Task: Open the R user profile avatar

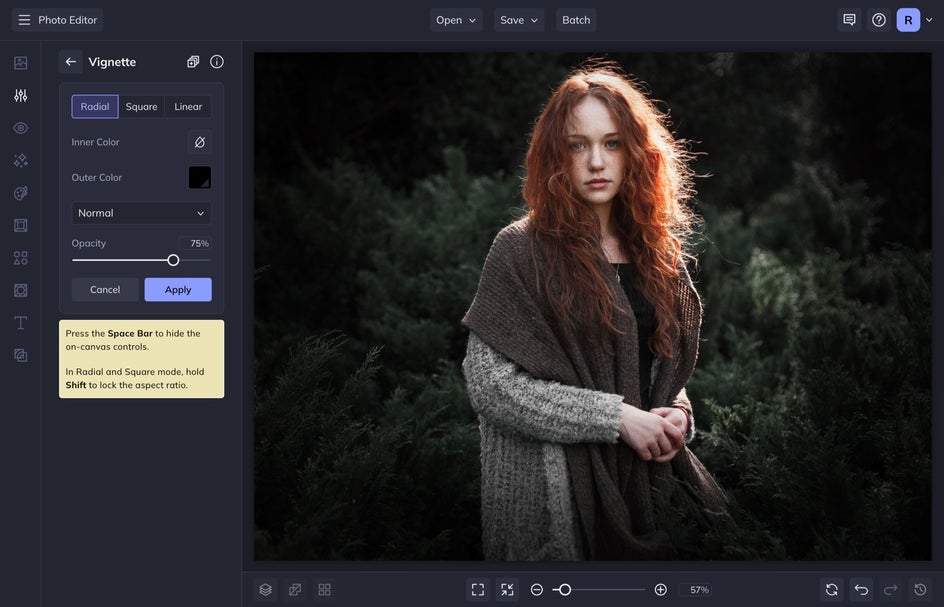Action: [908, 20]
